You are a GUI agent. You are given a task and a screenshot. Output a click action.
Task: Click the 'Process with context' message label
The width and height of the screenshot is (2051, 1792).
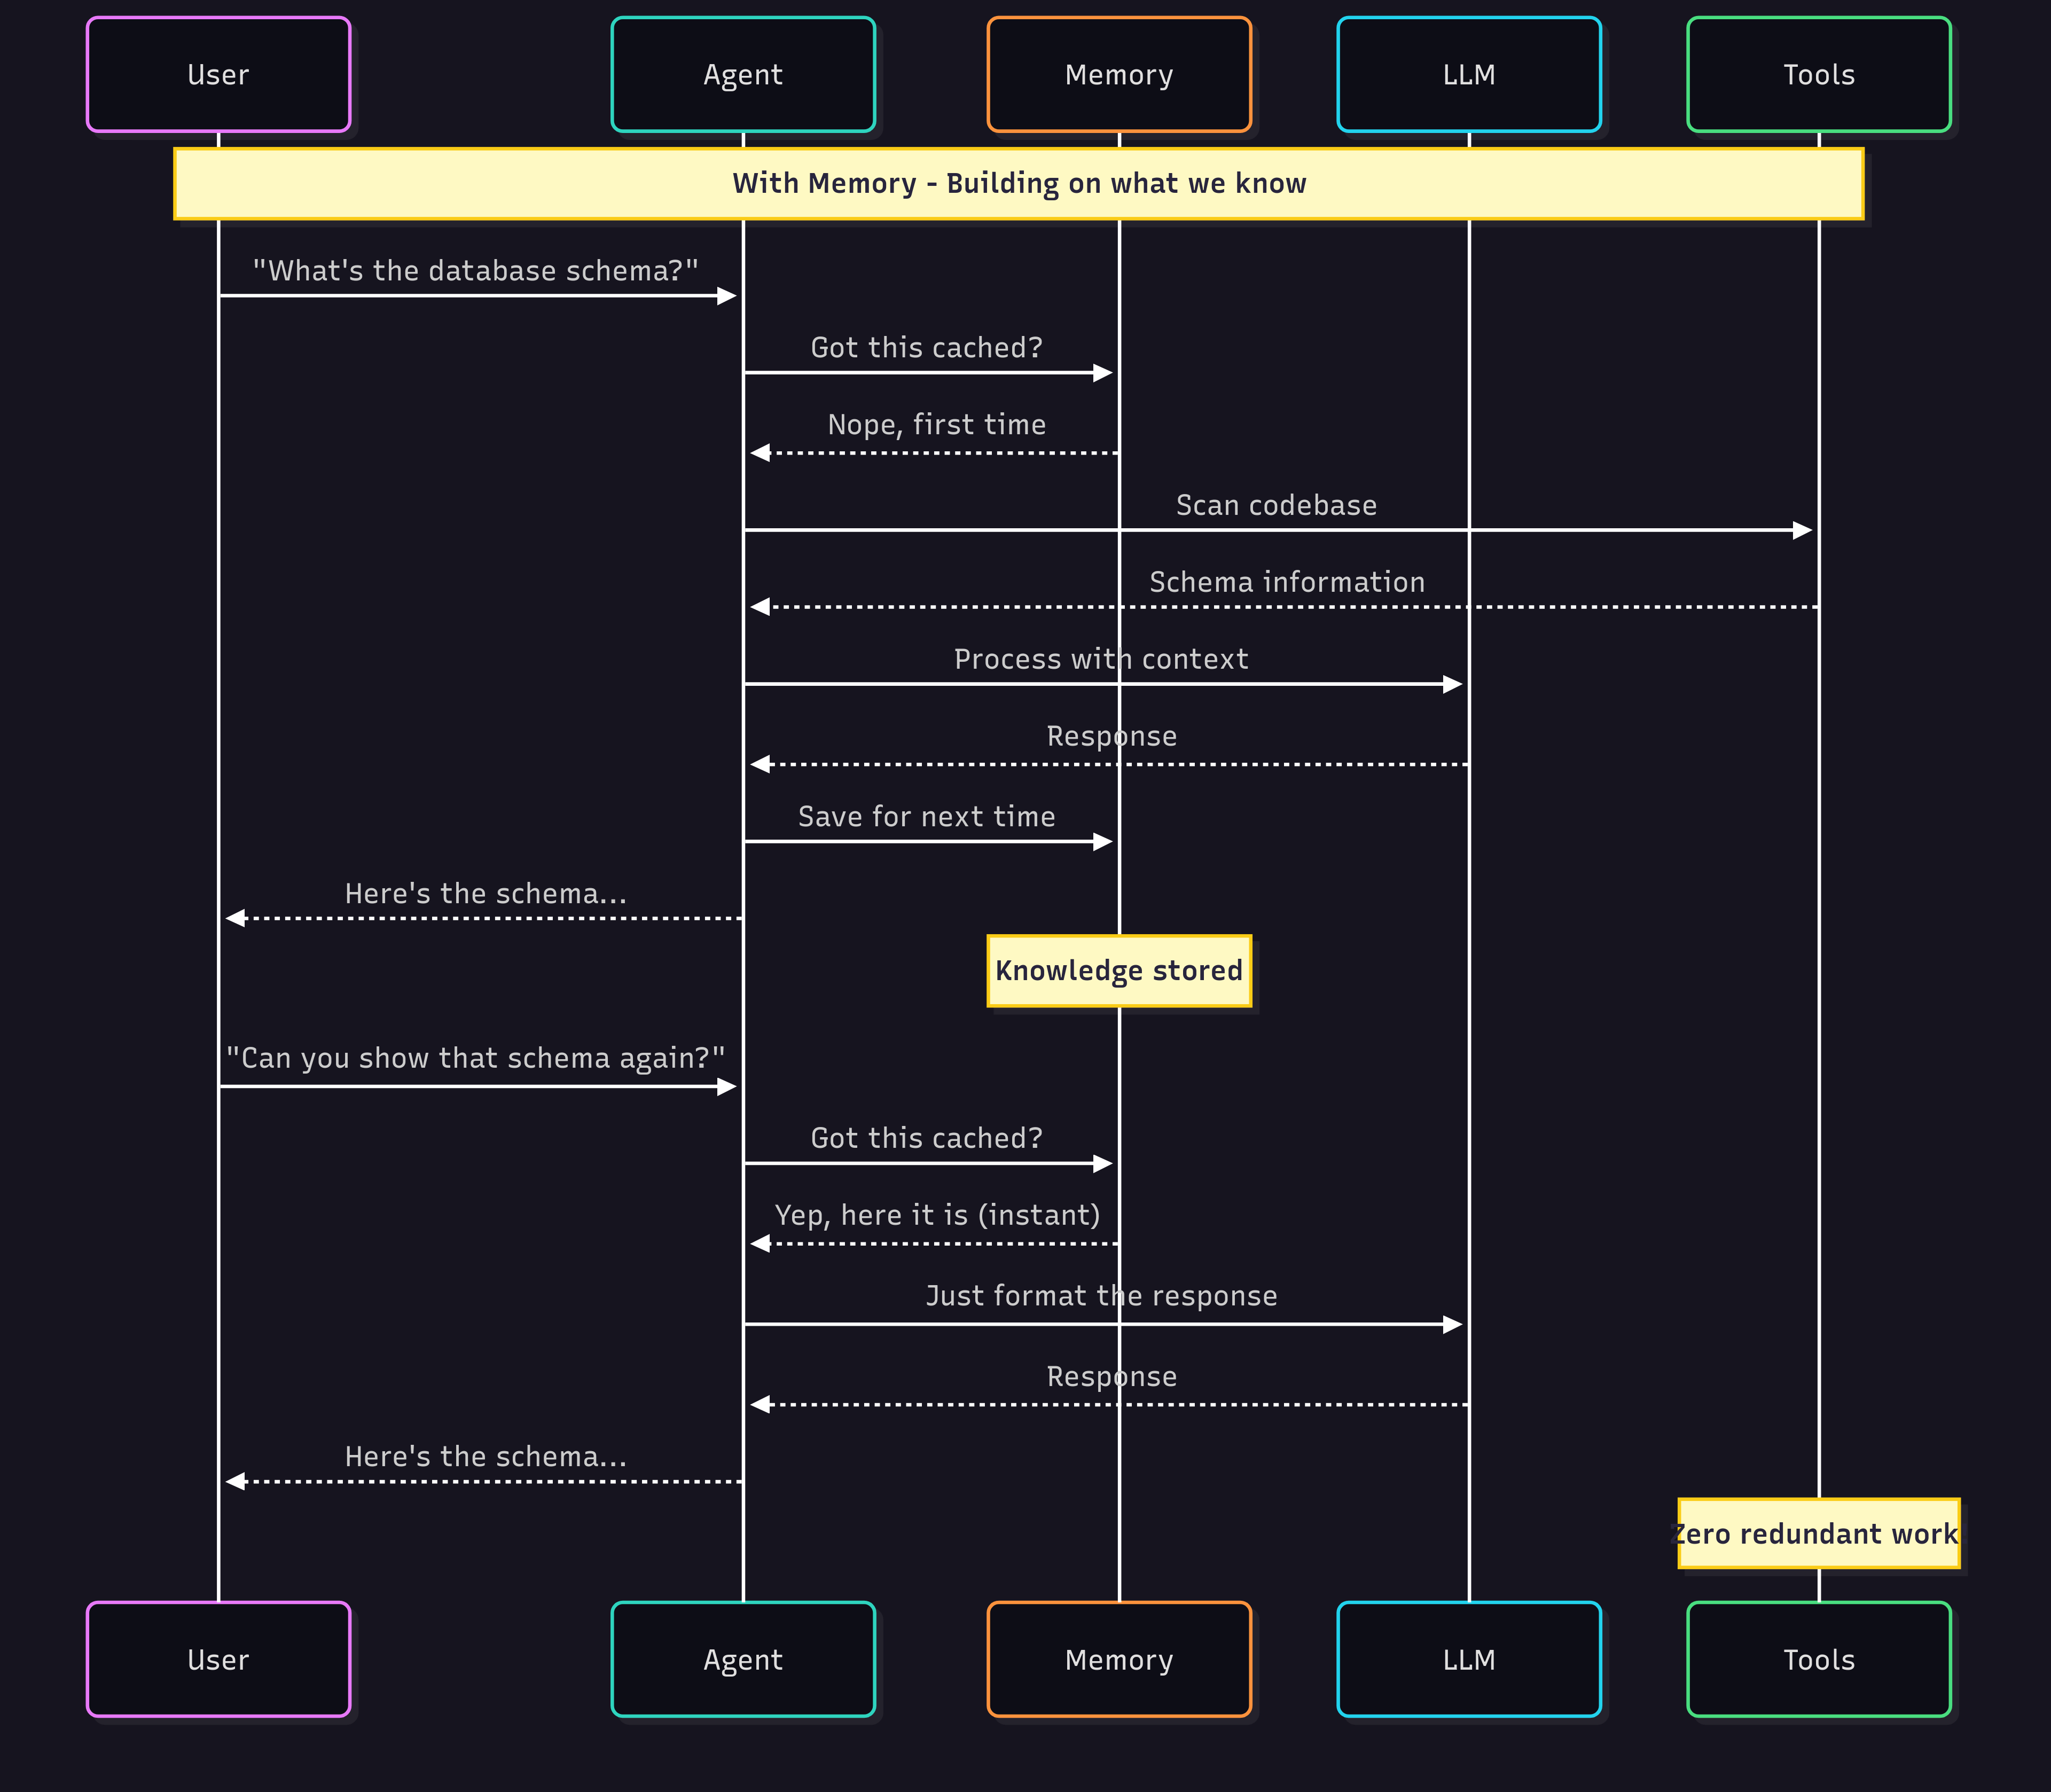pos(1101,660)
